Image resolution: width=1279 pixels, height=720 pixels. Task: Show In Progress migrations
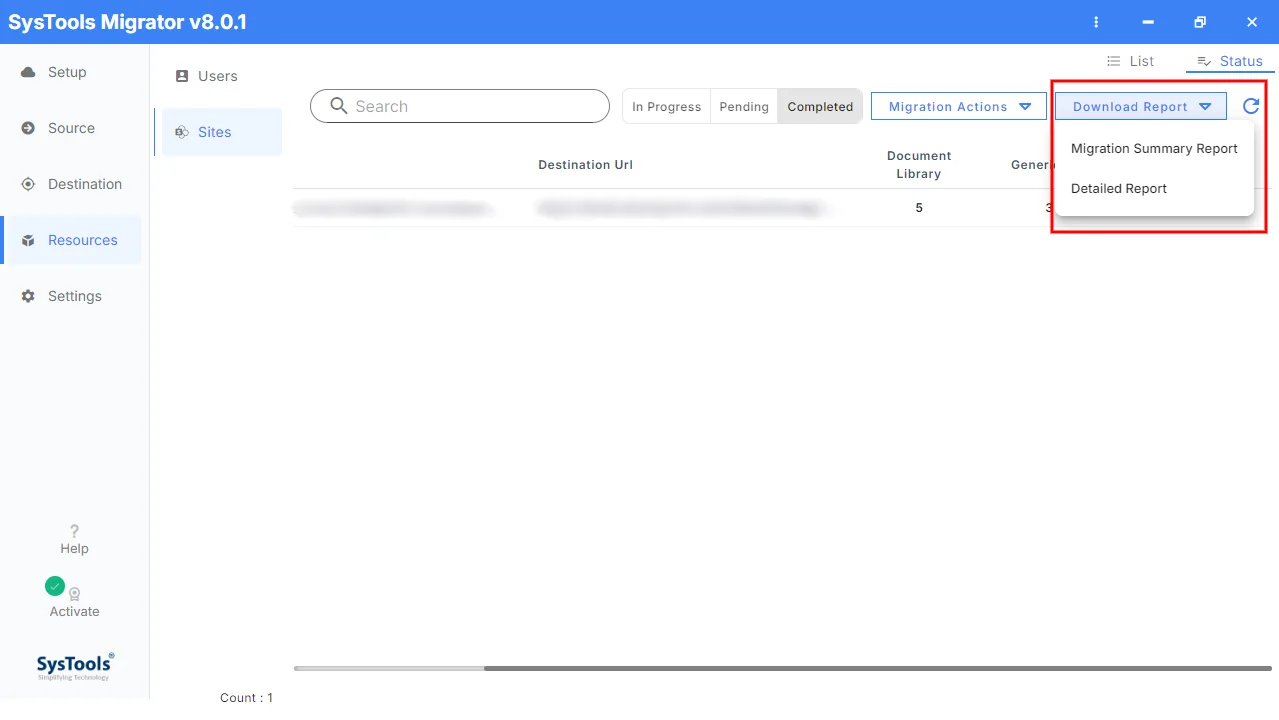coord(666,107)
